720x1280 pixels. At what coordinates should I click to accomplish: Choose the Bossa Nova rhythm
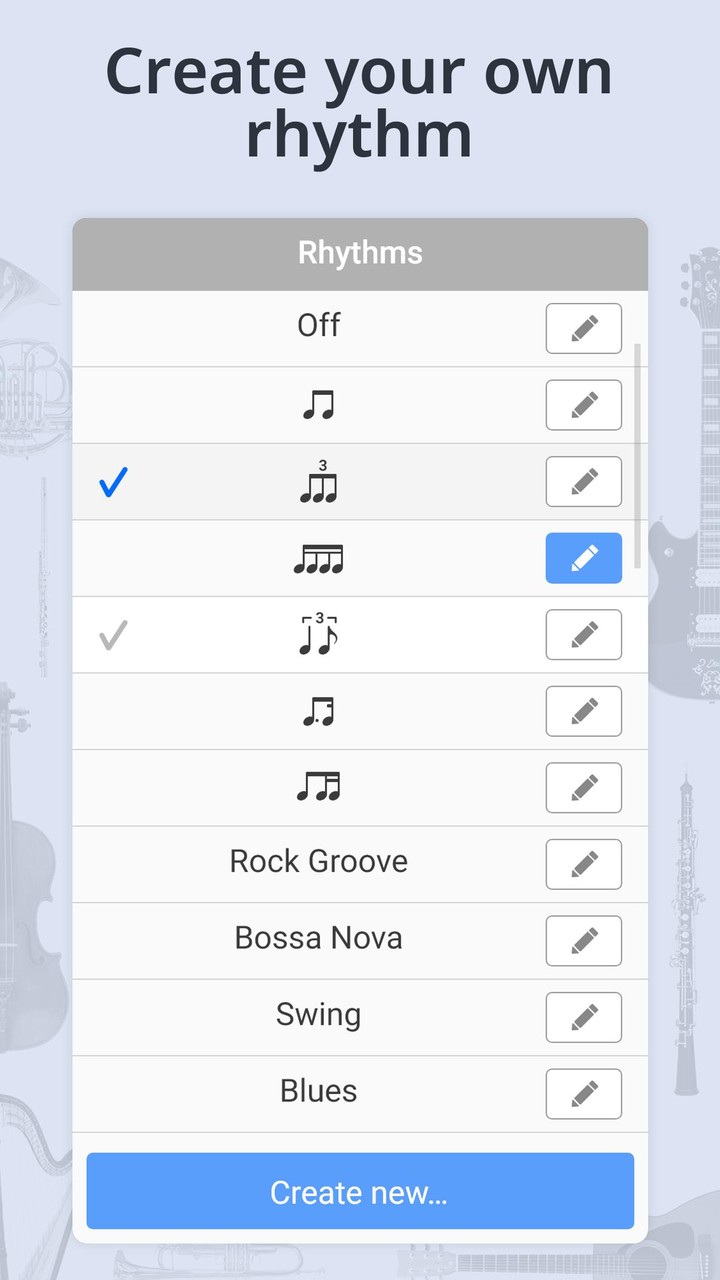point(318,938)
